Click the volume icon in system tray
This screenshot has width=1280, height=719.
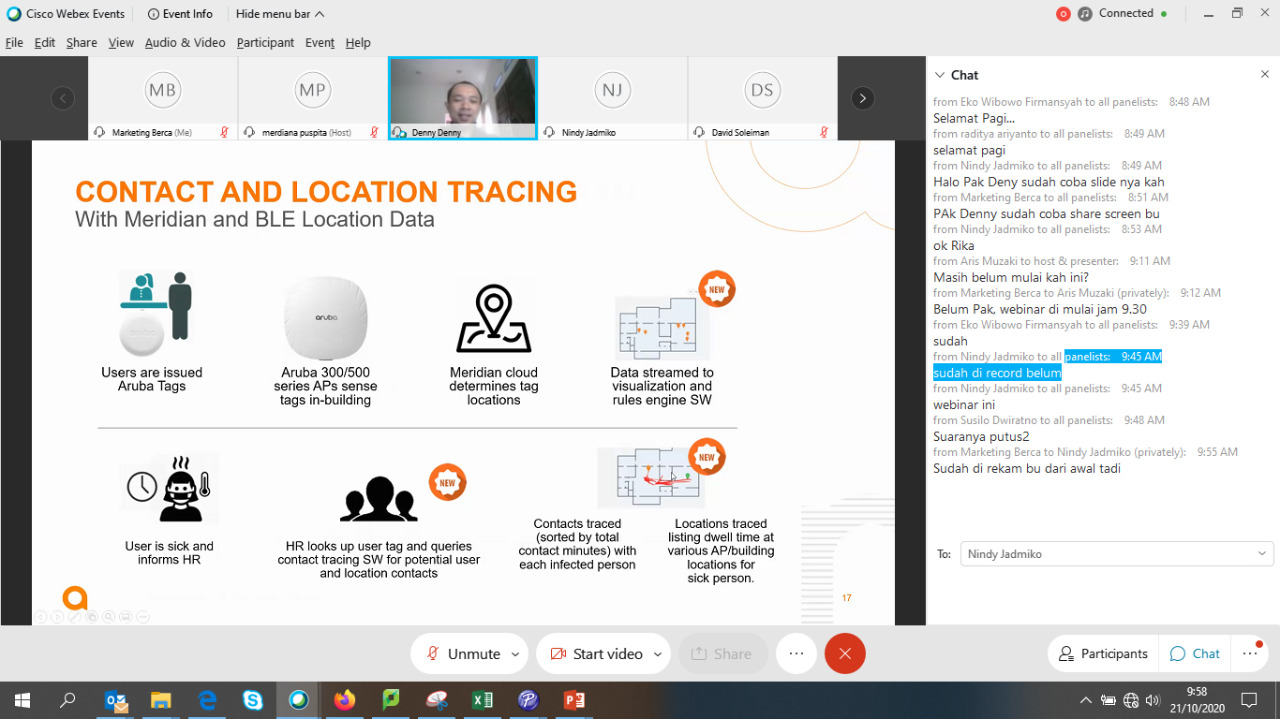tap(1153, 700)
